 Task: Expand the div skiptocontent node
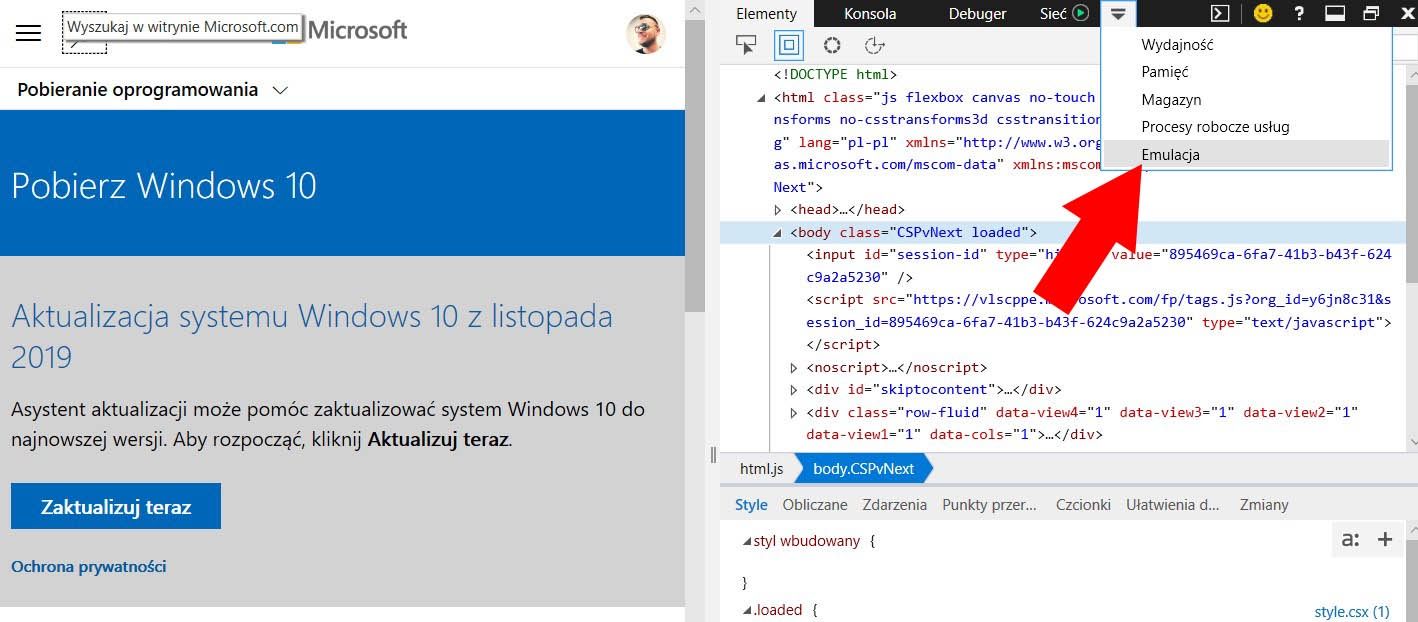[x=795, y=390]
